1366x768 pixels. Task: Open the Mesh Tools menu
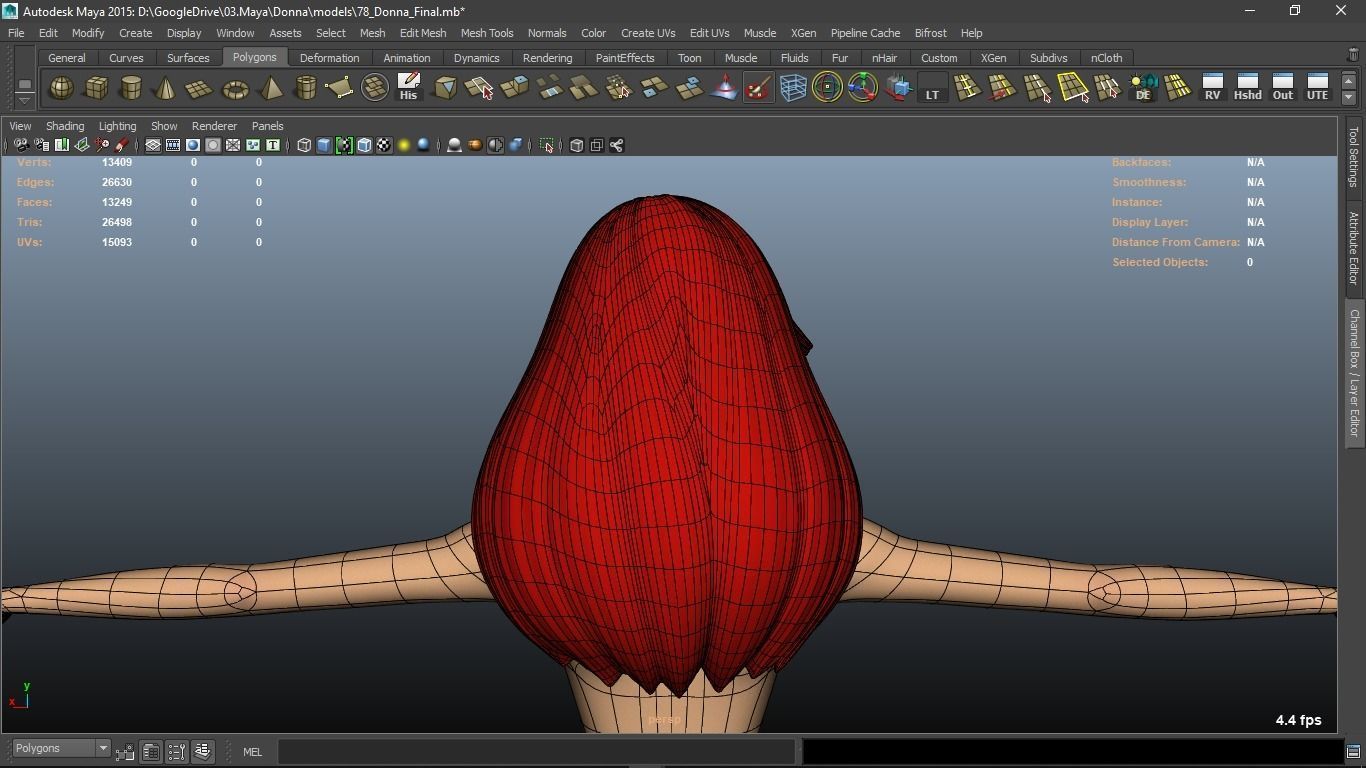coord(487,33)
